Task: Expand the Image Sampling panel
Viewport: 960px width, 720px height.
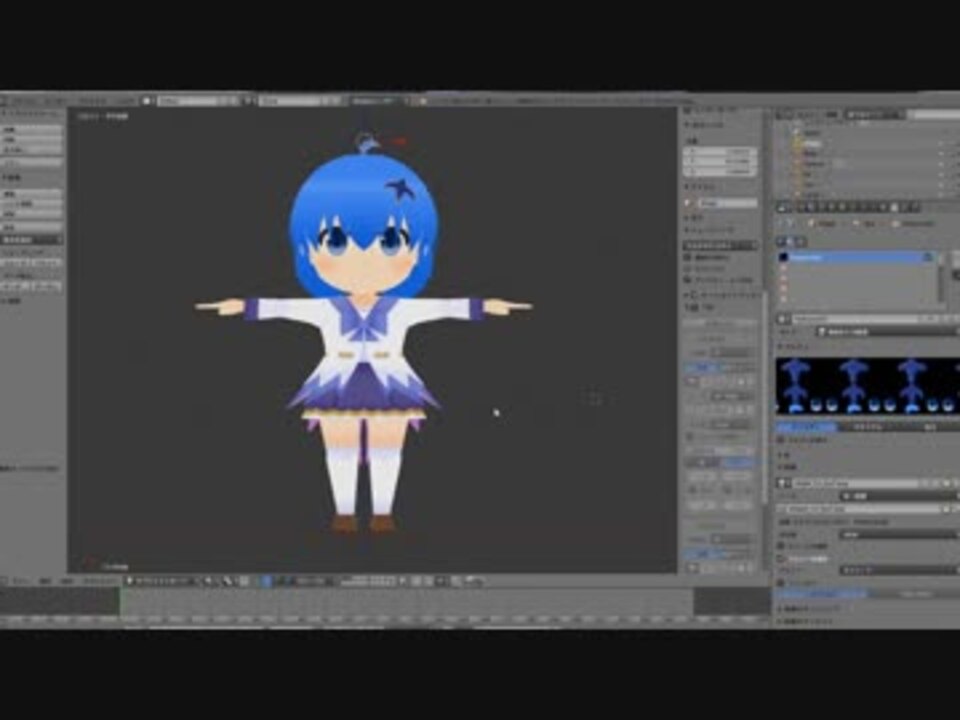Action: (811, 609)
